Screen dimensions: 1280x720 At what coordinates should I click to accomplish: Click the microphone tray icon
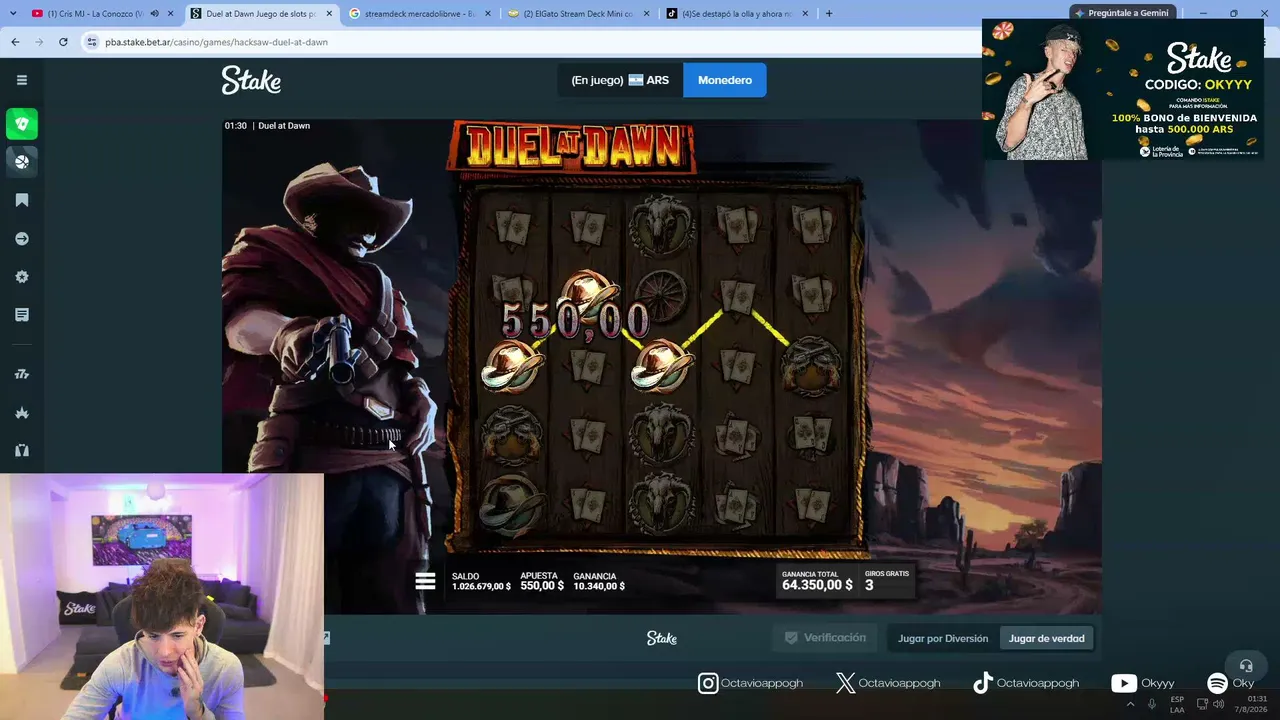pyautogui.click(x=1152, y=704)
